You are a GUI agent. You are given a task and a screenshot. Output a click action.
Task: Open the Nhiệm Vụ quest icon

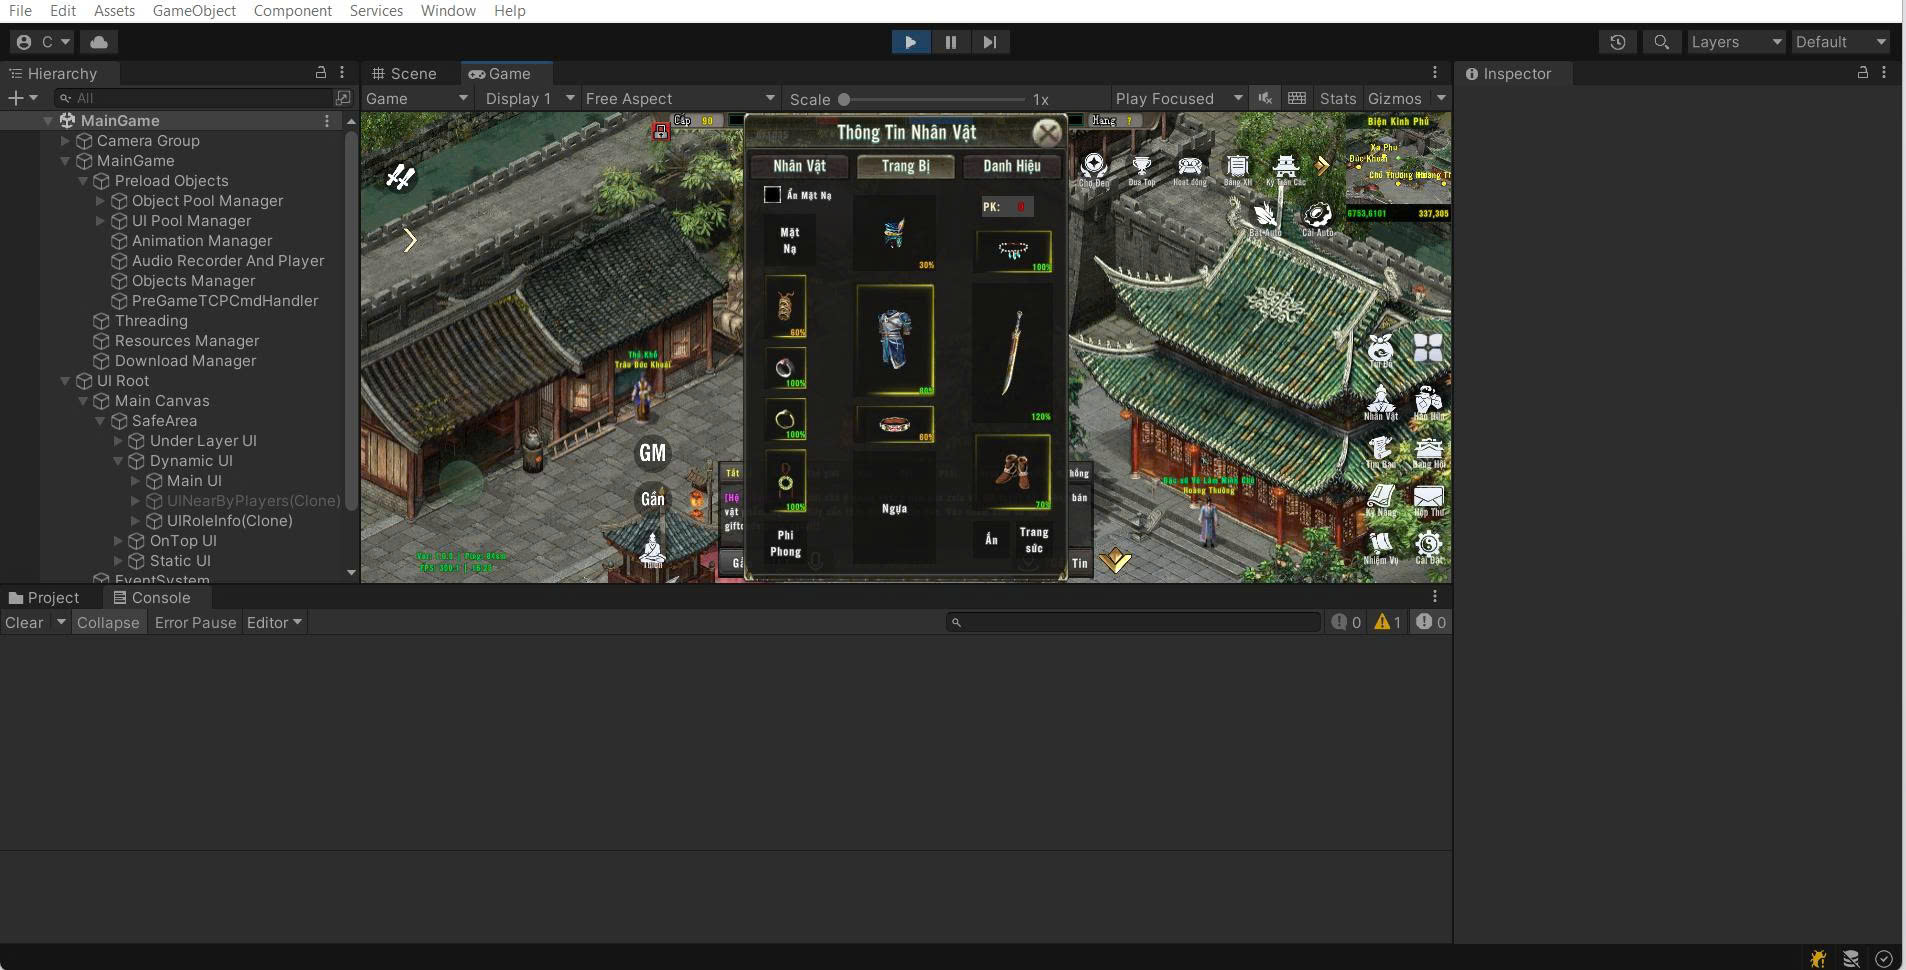(1381, 547)
